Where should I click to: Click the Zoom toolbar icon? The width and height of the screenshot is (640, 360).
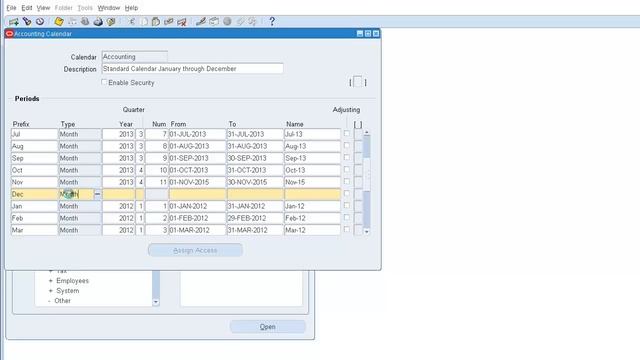pyautogui.click(x=214, y=22)
